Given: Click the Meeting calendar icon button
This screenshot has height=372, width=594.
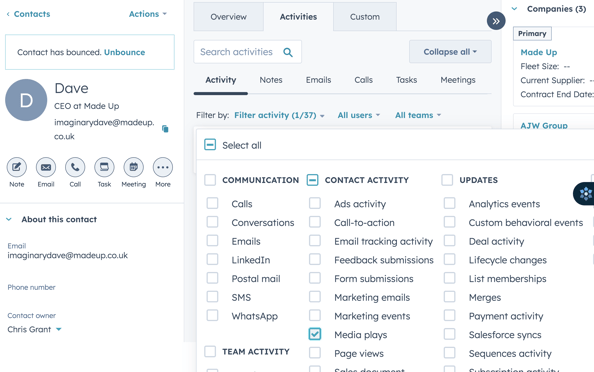Looking at the screenshot, I should click(x=134, y=167).
